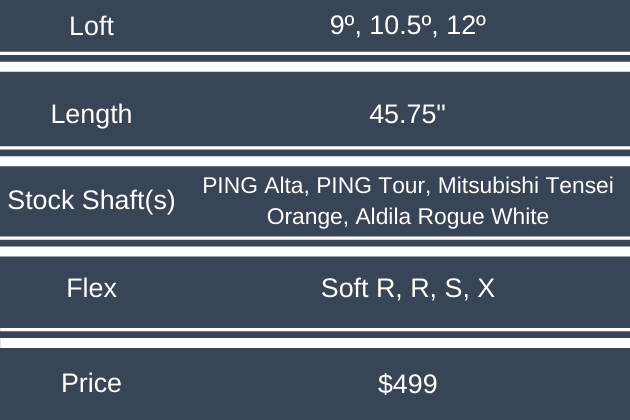Viewport: 630px width, 420px height.
Task: Click the 10.5º loft value
Action: 403,26
